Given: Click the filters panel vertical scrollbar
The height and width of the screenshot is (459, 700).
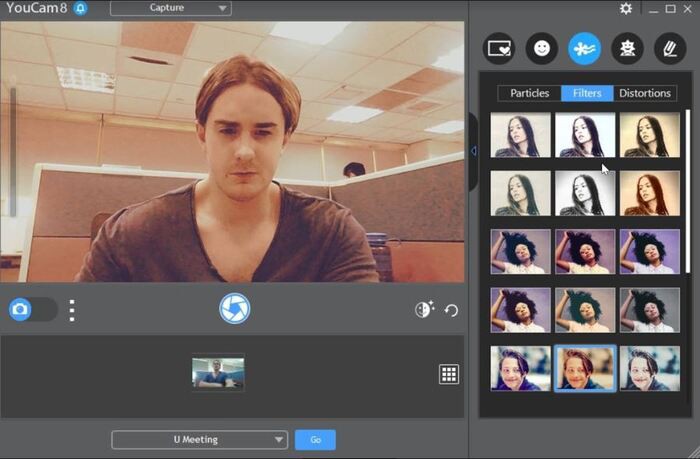Looking at the screenshot, I should pyautogui.click(x=687, y=190).
